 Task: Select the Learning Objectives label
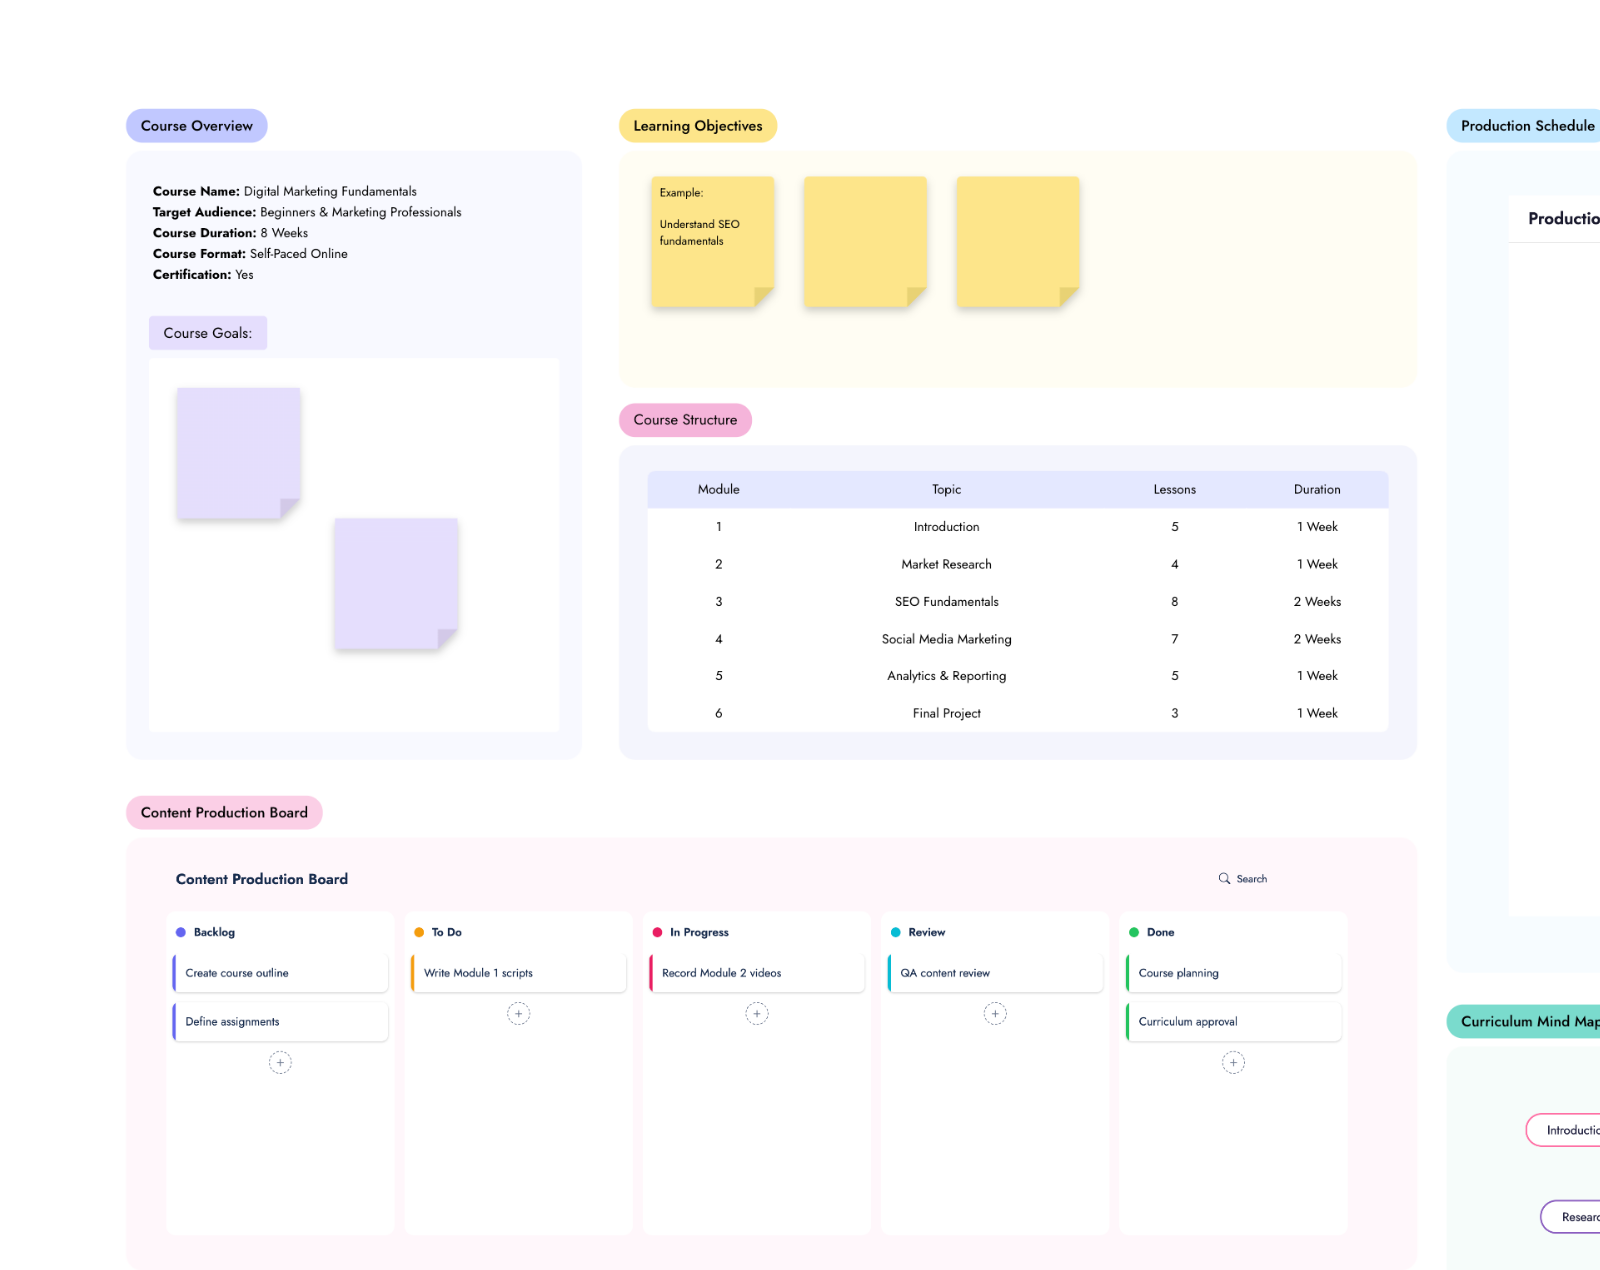point(698,126)
